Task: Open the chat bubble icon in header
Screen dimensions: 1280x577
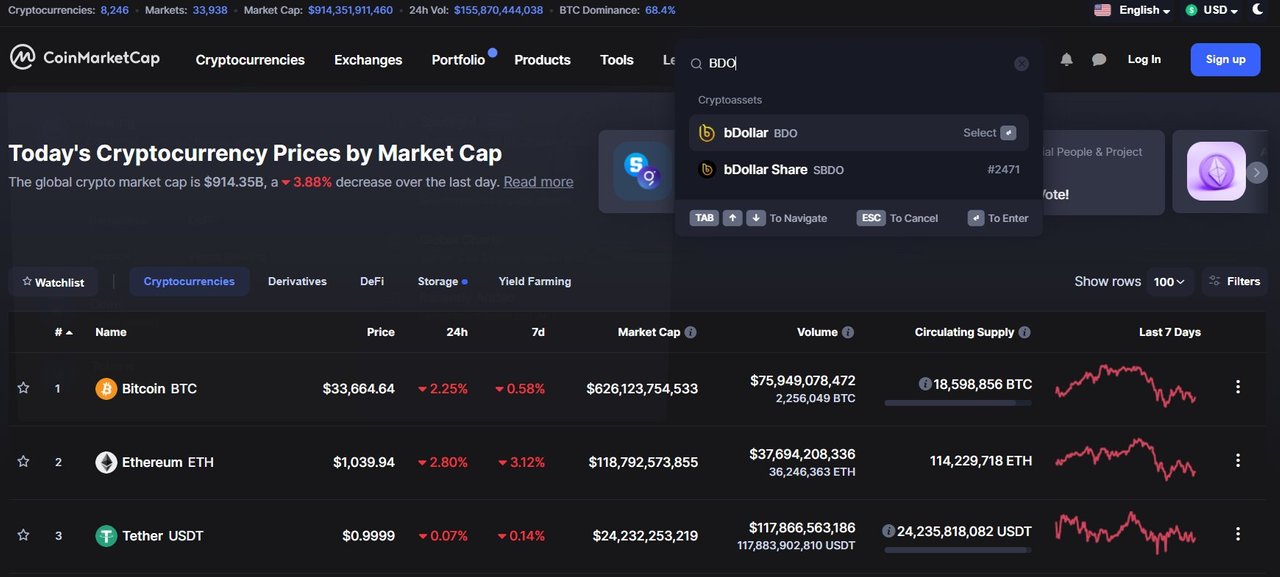Action: [1099, 60]
